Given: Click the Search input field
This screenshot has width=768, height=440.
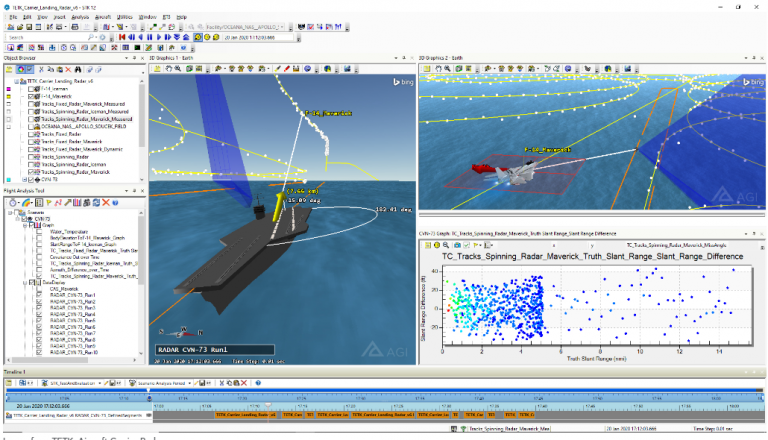Looking at the screenshot, I should 47,37.
